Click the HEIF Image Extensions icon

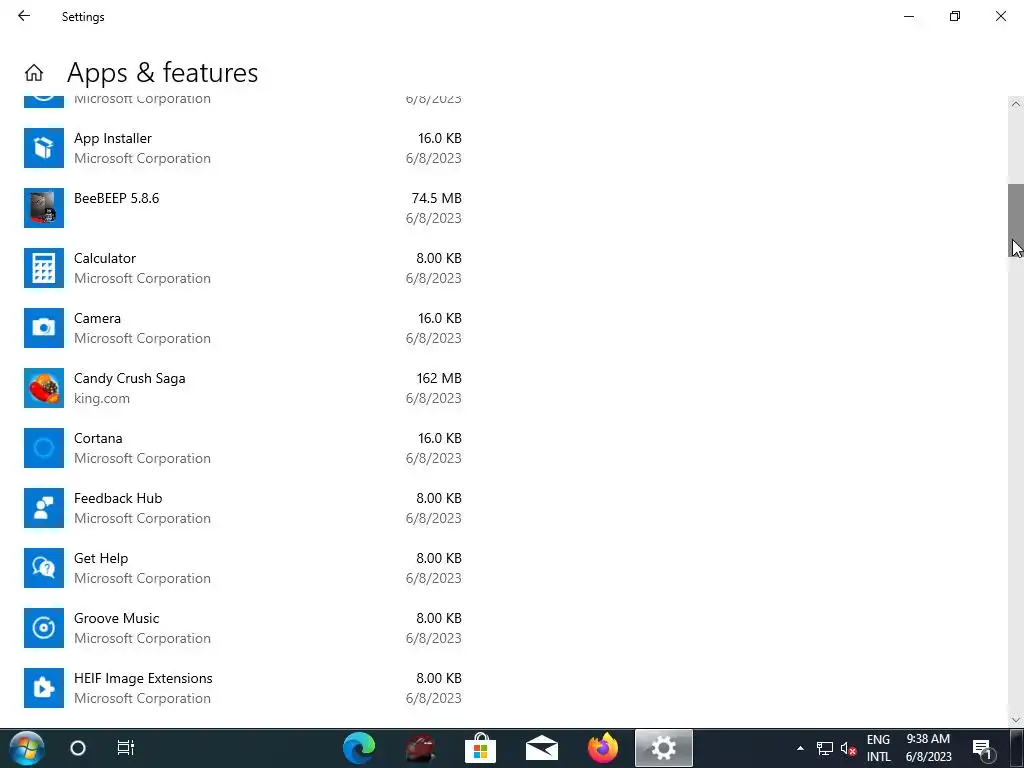tap(44, 688)
